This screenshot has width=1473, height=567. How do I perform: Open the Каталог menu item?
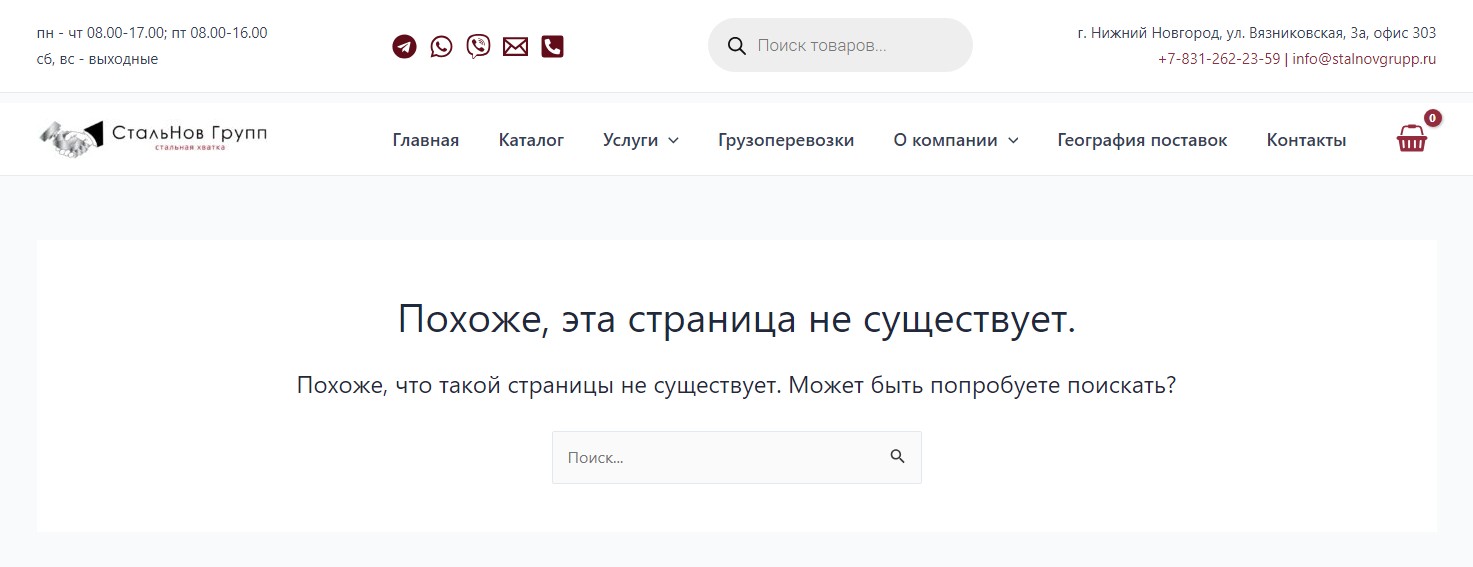coord(531,140)
